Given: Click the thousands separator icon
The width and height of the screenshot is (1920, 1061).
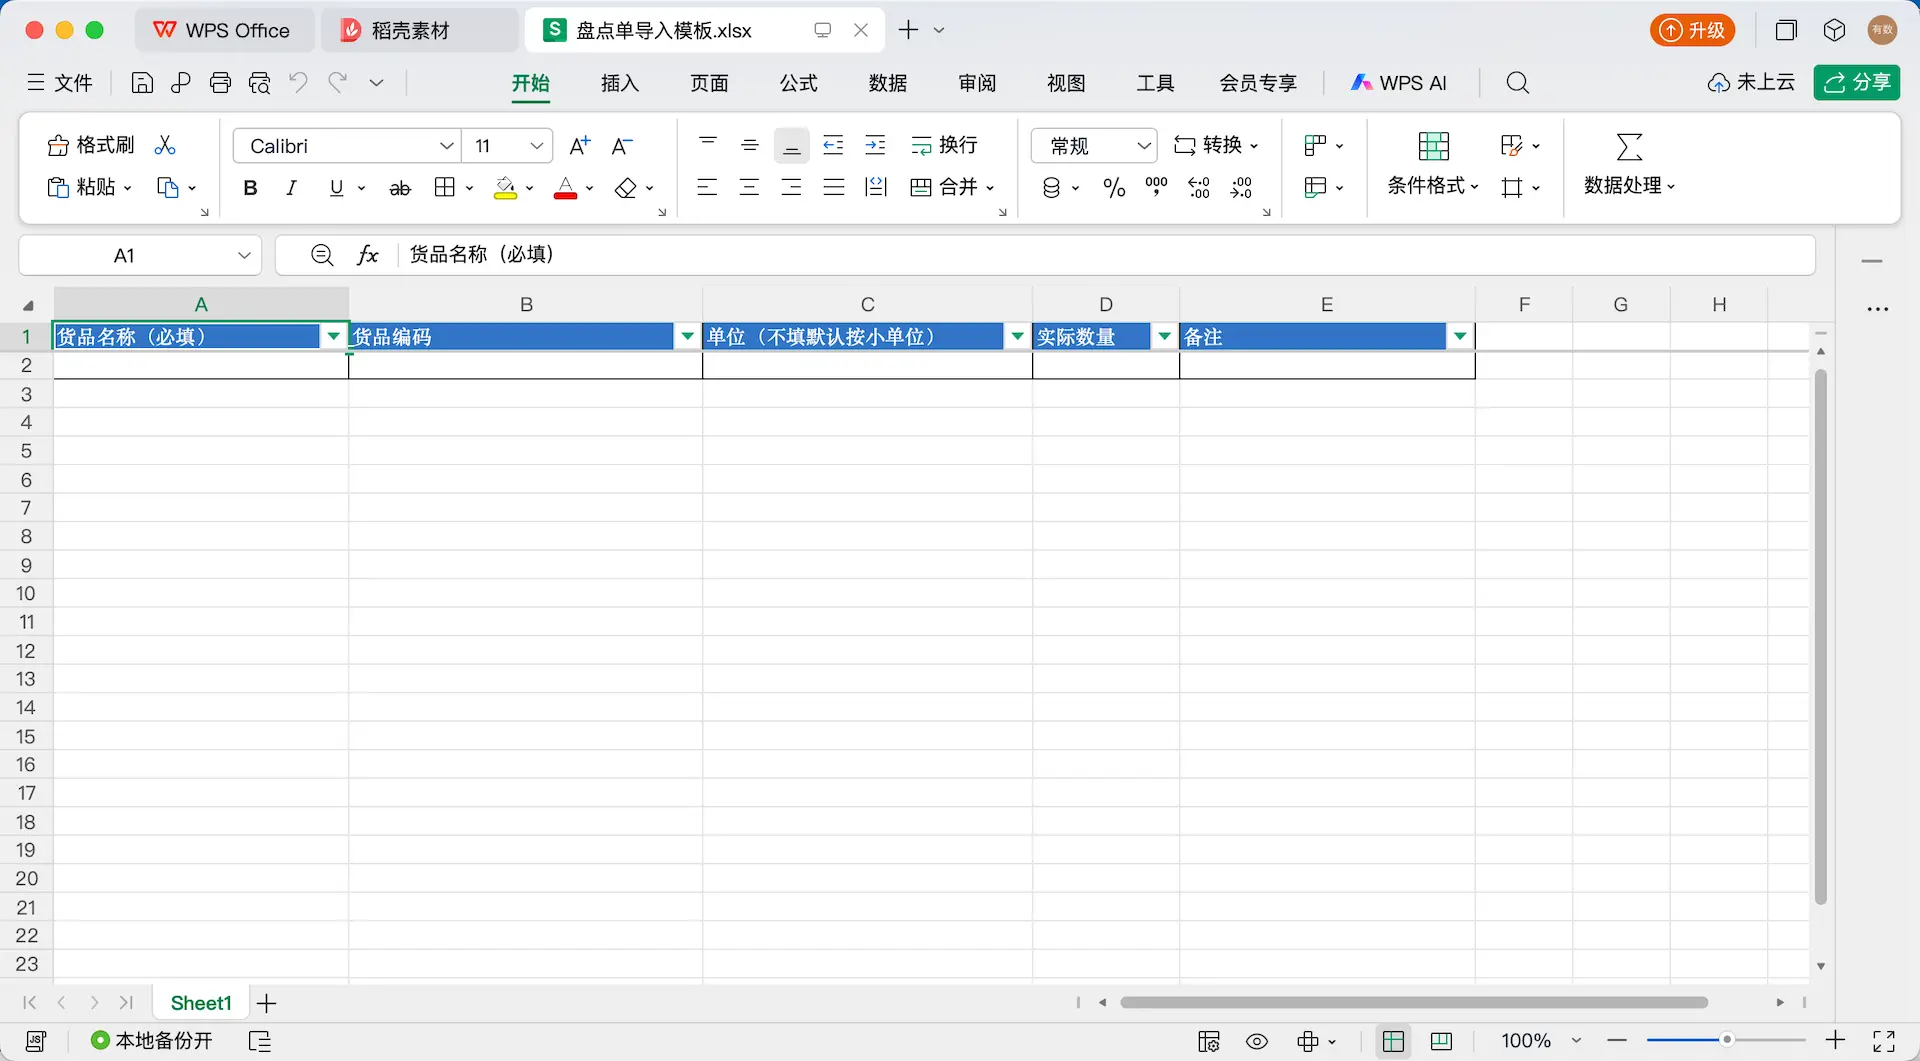Looking at the screenshot, I should pos(1157,187).
